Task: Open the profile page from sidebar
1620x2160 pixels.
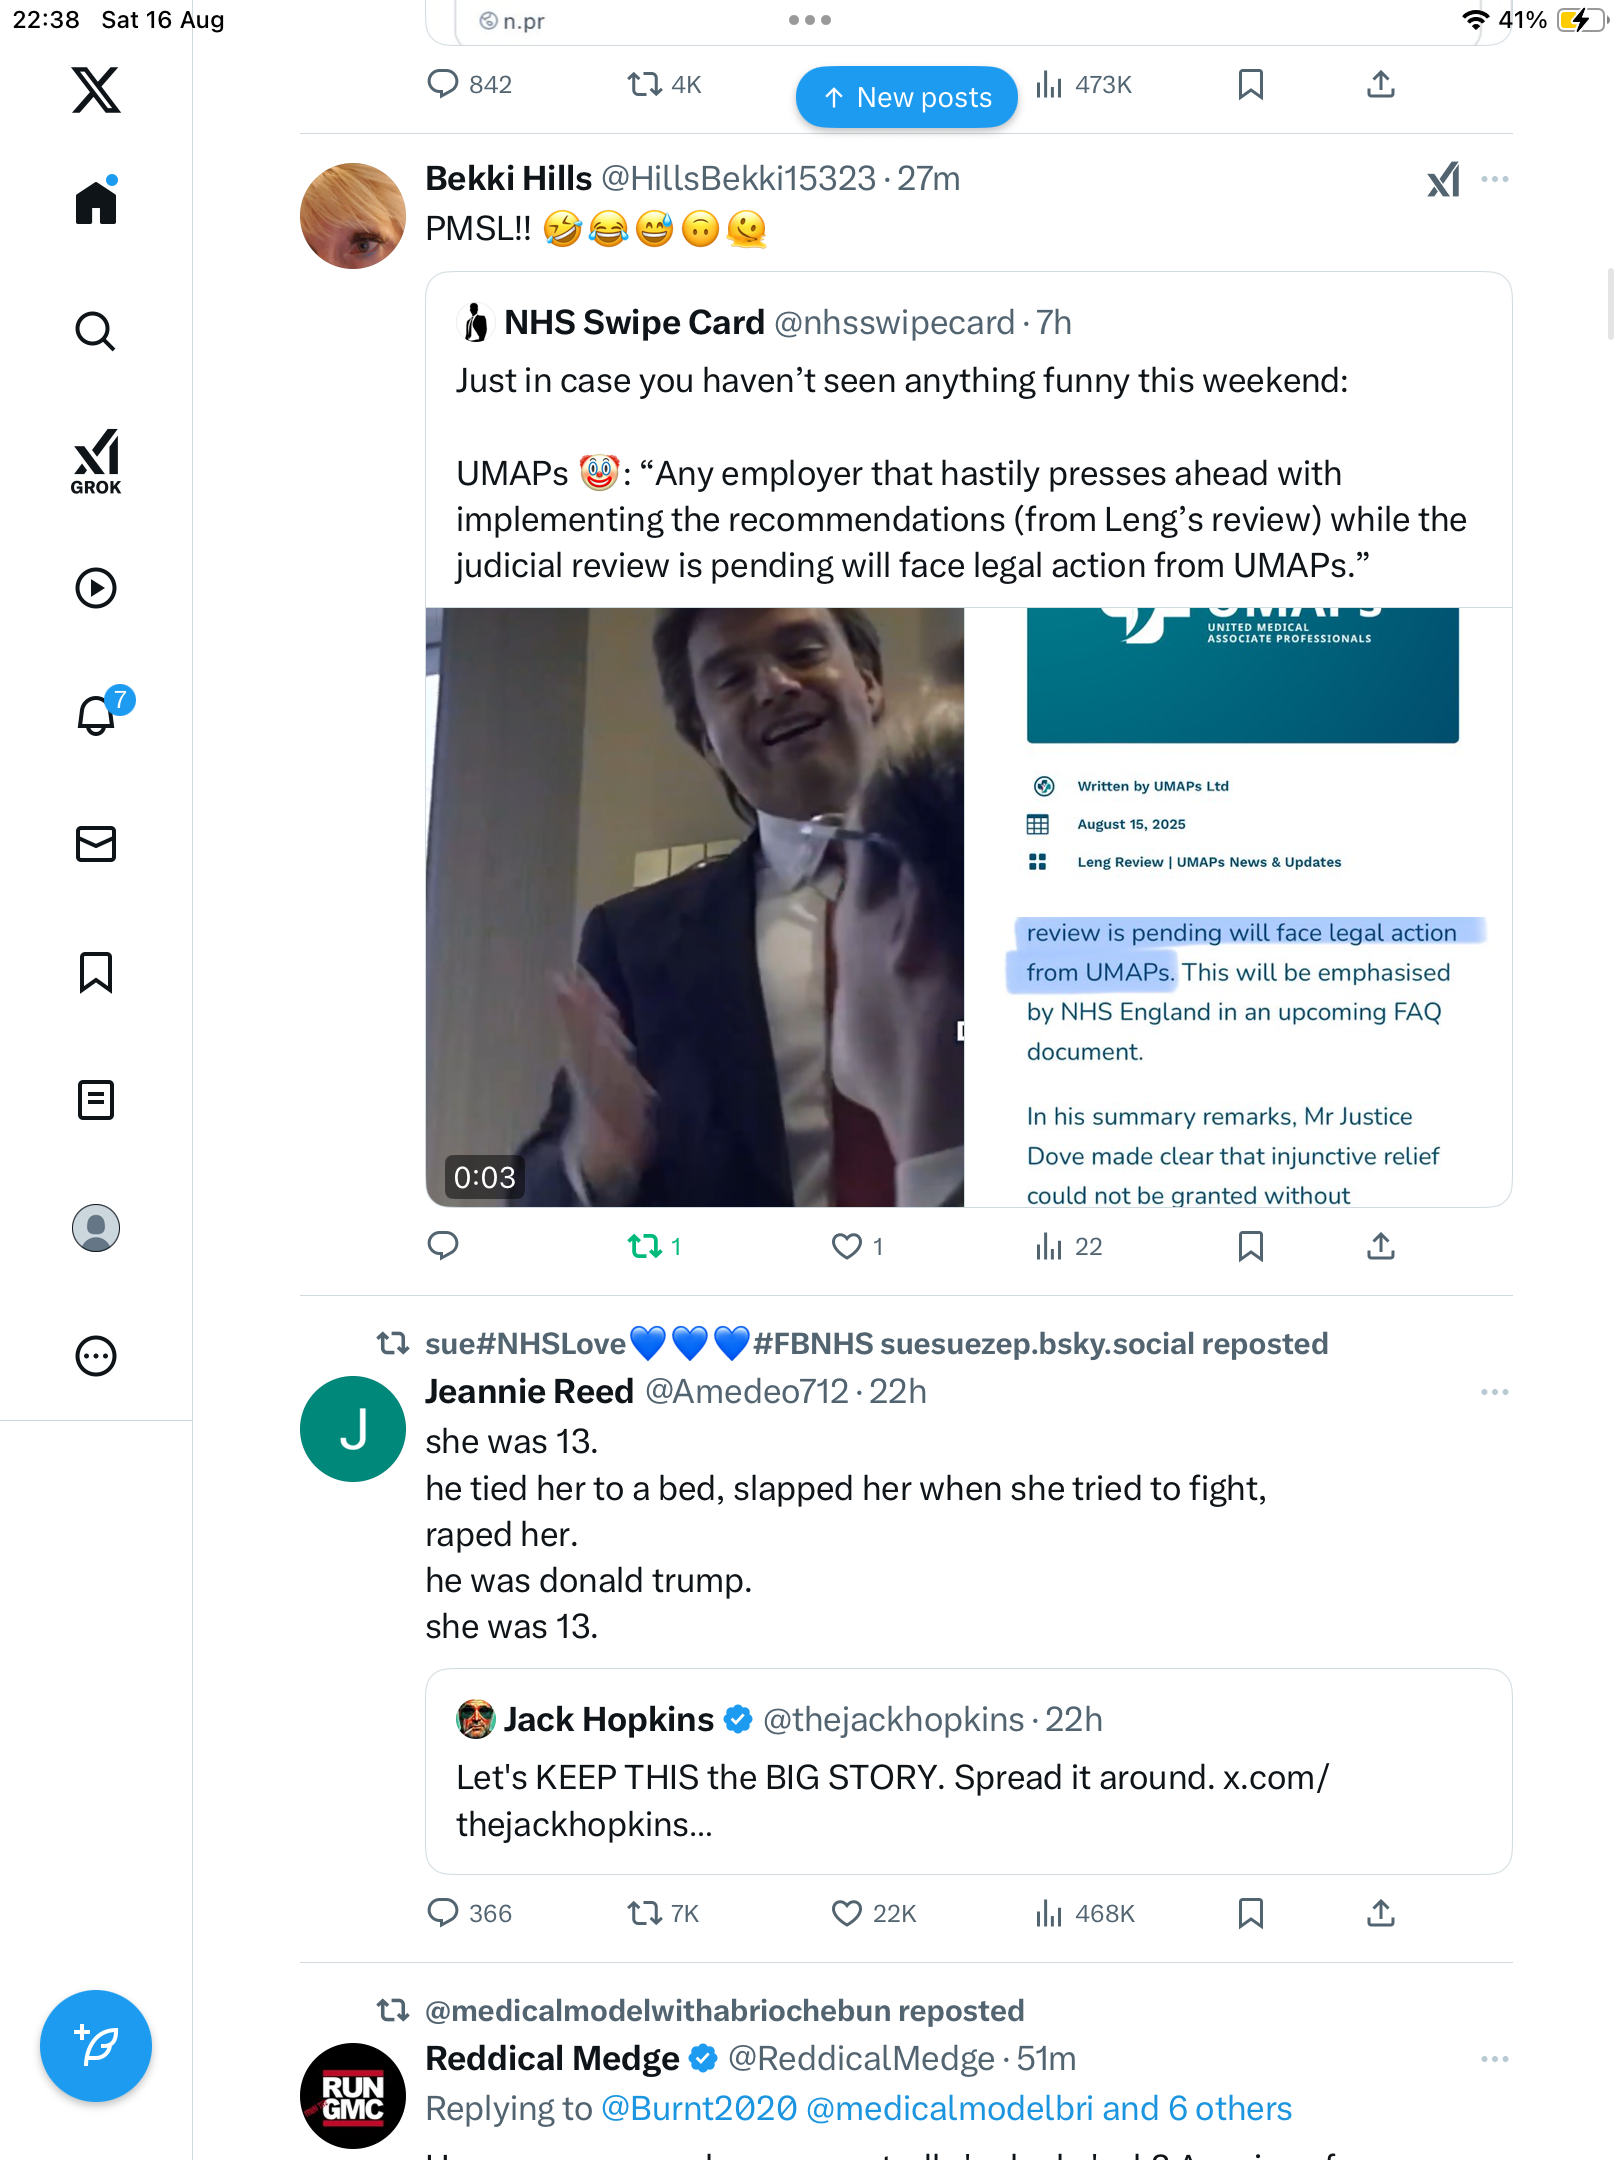Action: point(96,1228)
